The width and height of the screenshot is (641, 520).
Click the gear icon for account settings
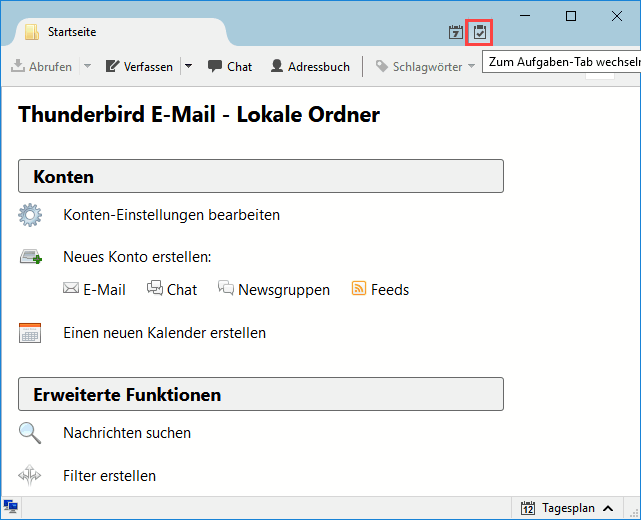click(x=30, y=215)
